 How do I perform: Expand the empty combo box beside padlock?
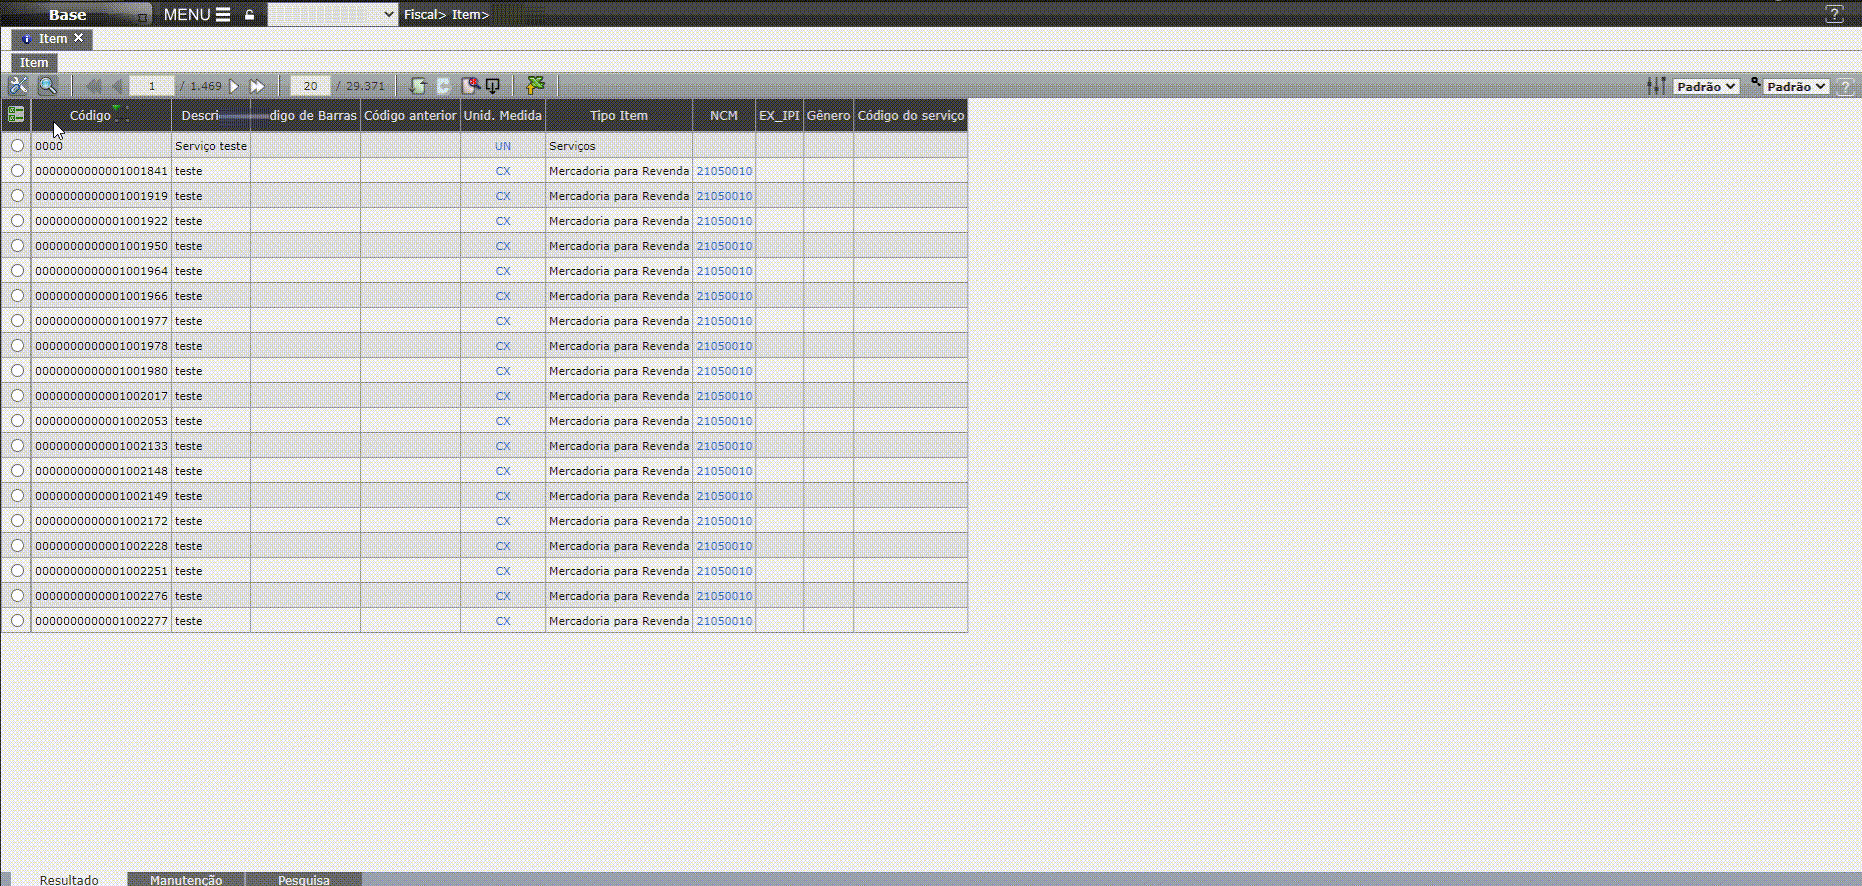tap(332, 15)
